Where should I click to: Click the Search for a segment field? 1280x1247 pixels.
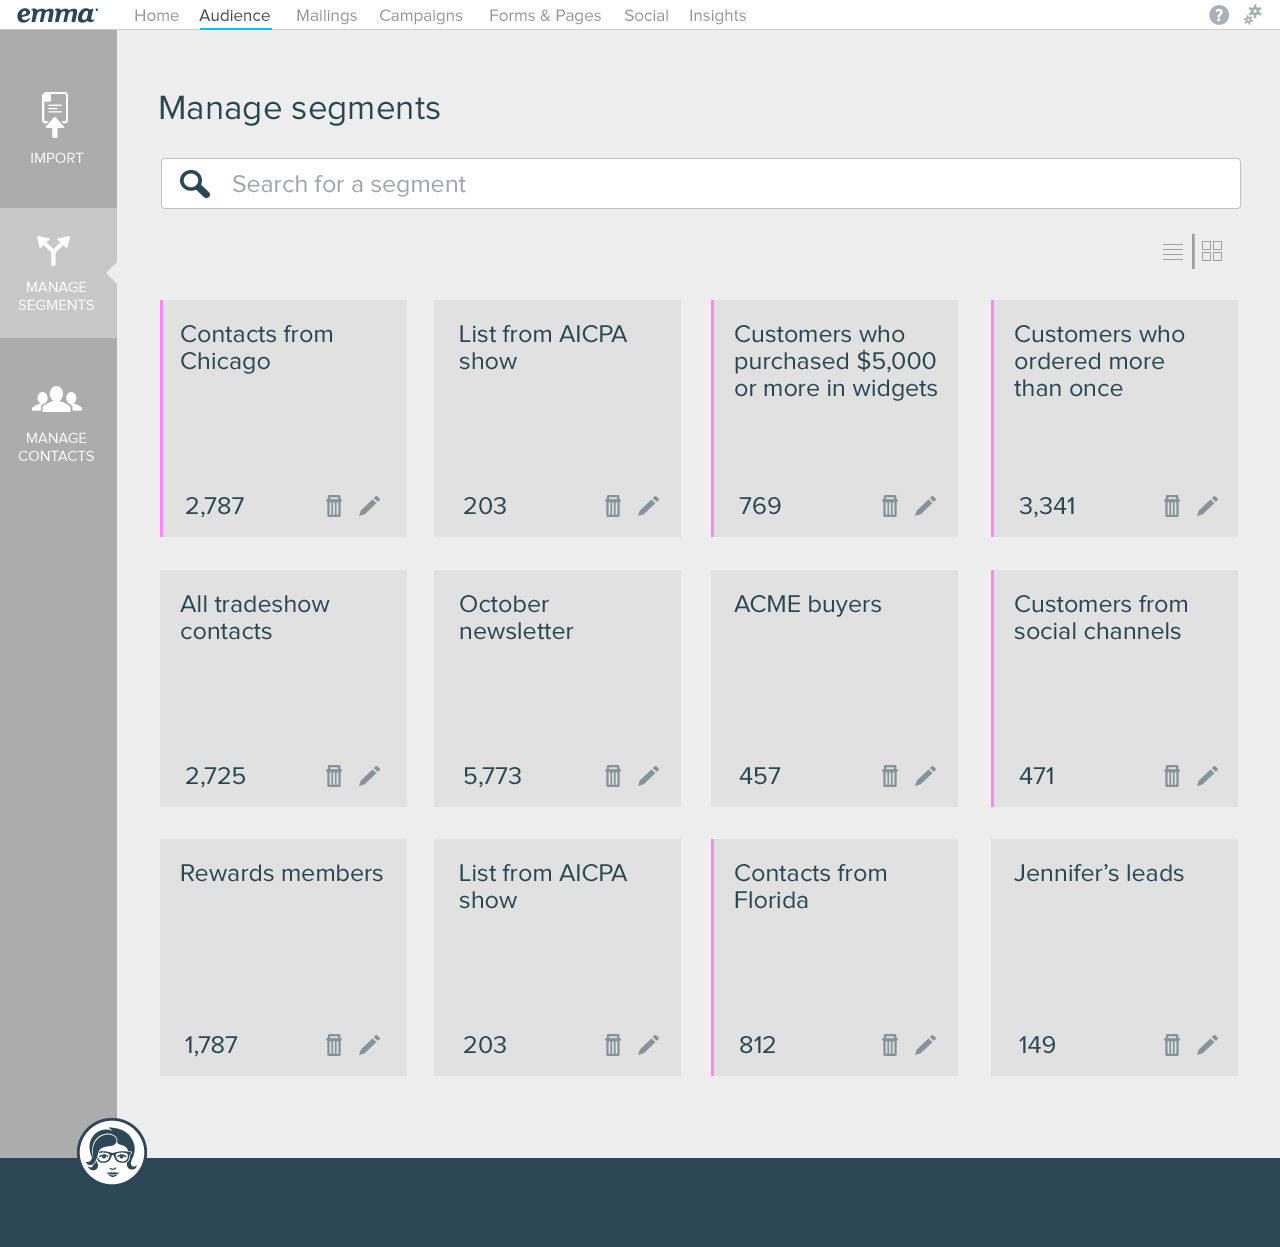[700, 184]
